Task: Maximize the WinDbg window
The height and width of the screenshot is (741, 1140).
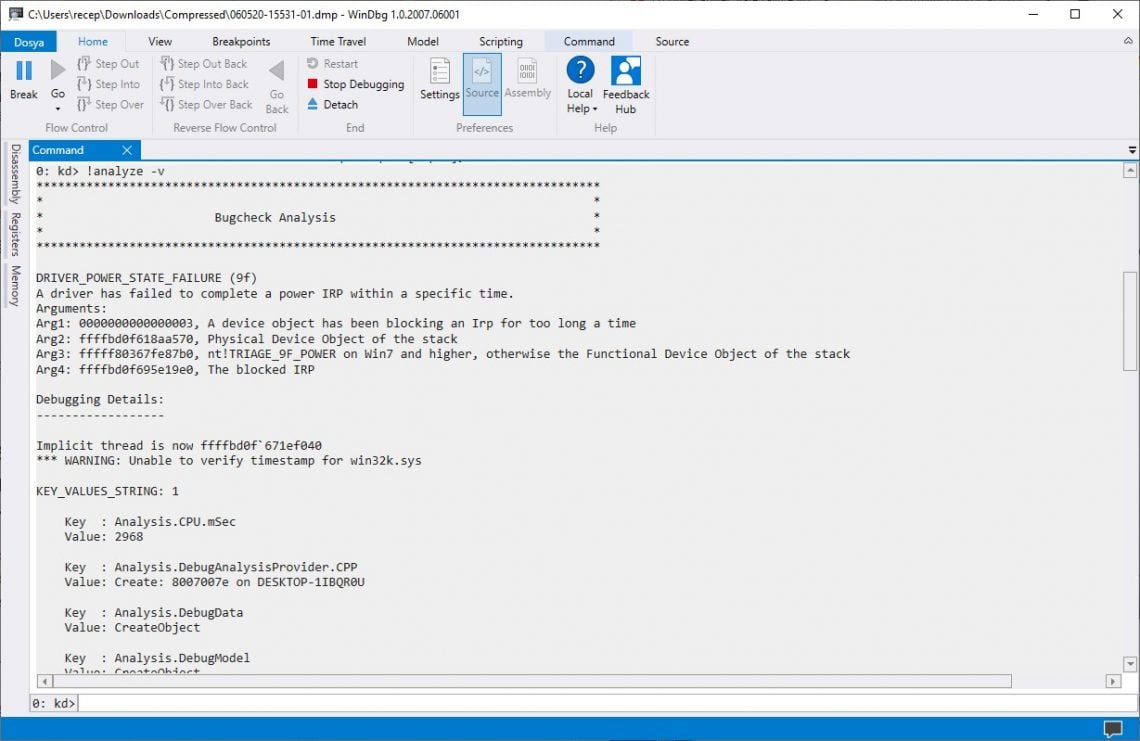Action: pyautogui.click(x=1075, y=14)
